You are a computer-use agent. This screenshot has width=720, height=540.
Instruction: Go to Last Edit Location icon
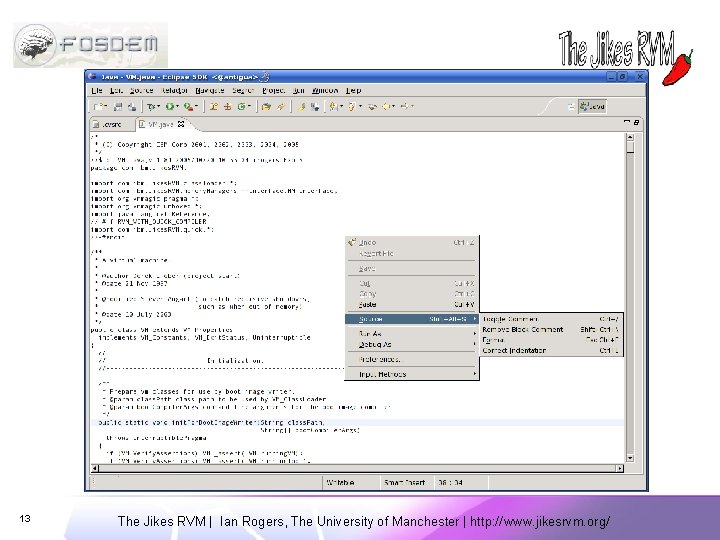pyautogui.click(x=372, y=107)
